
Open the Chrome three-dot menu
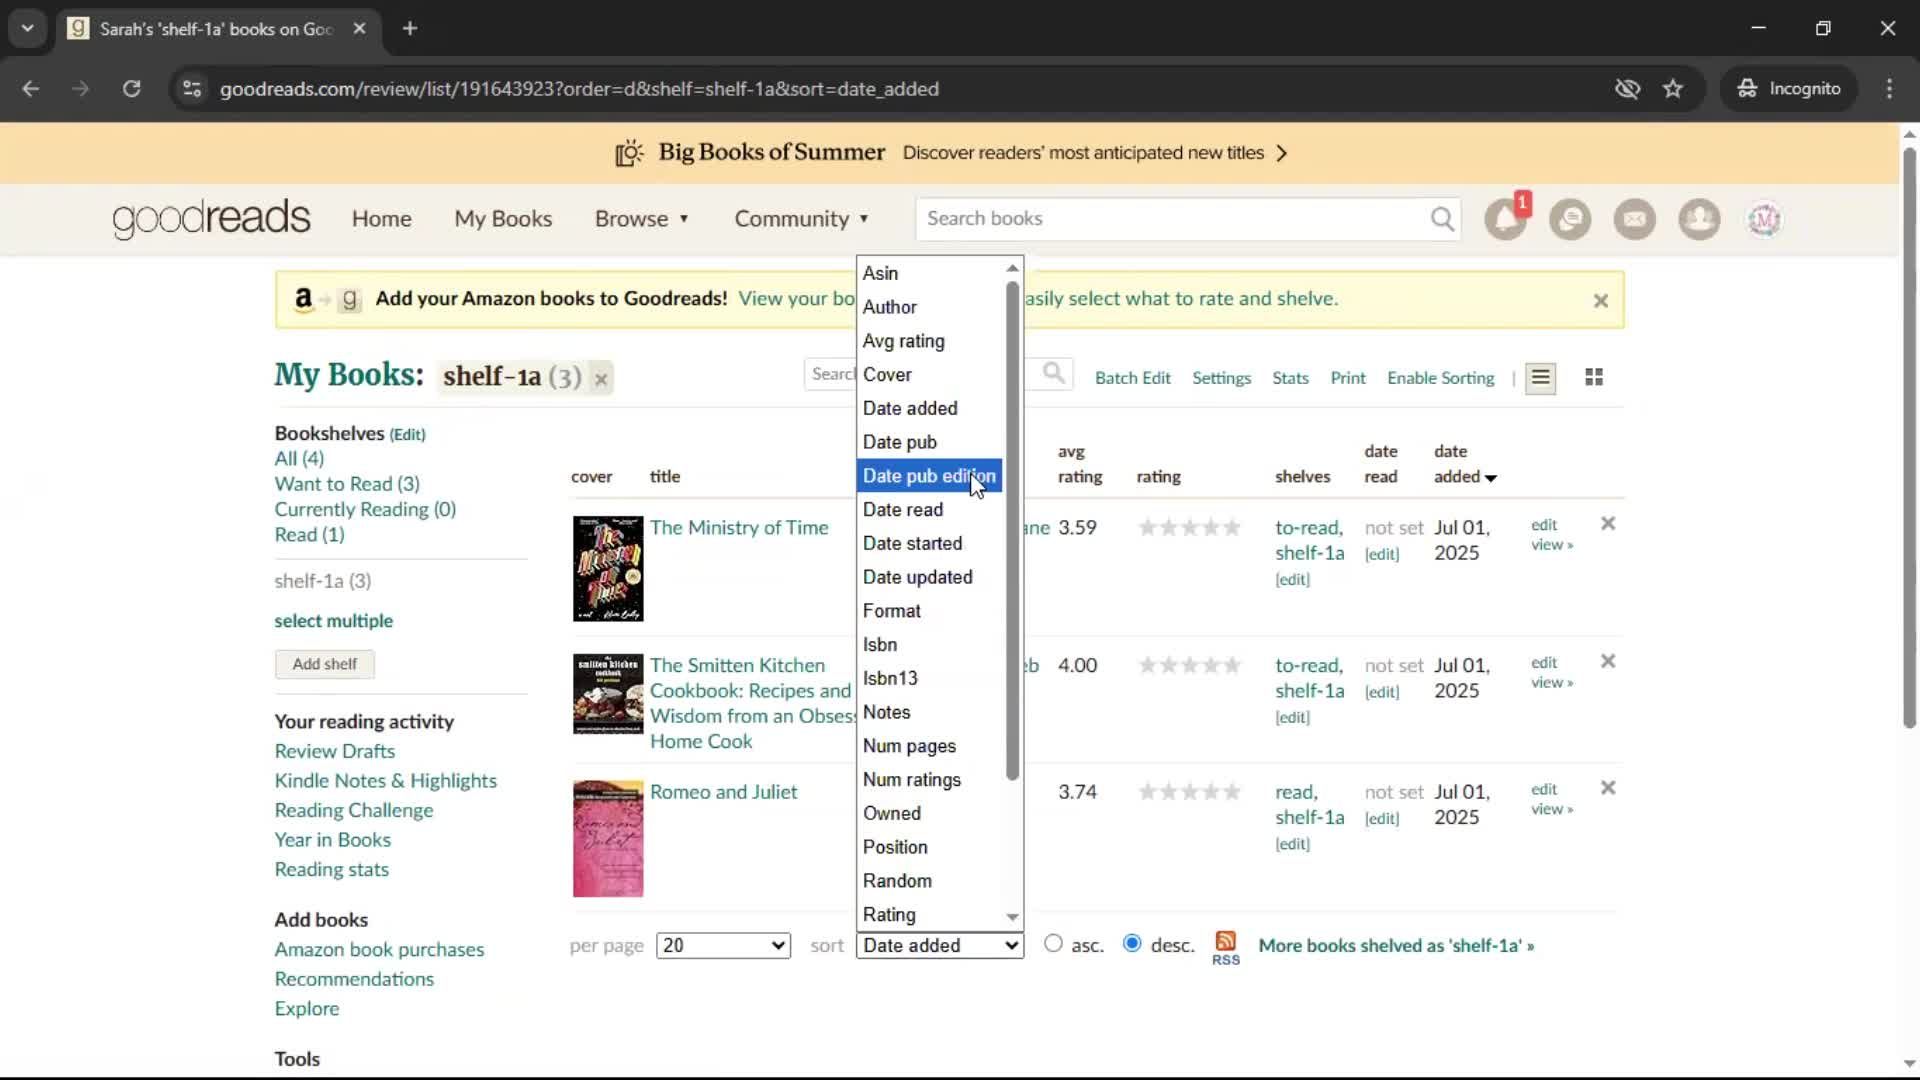1889,89
